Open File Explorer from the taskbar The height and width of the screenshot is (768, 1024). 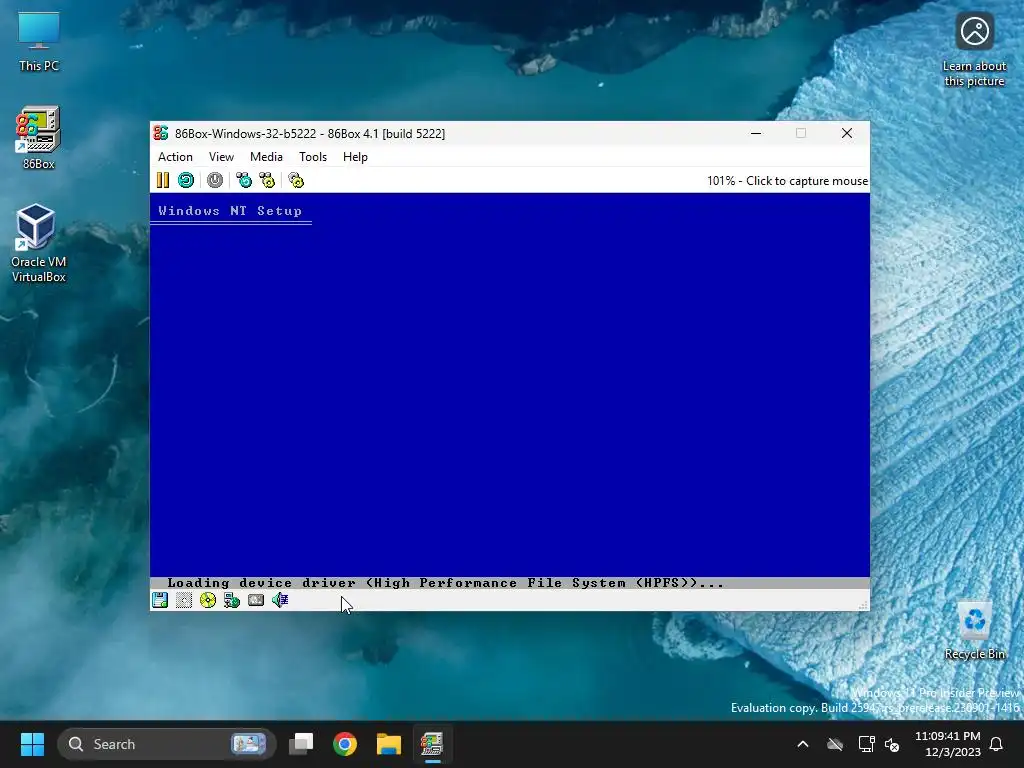[389, 744]
